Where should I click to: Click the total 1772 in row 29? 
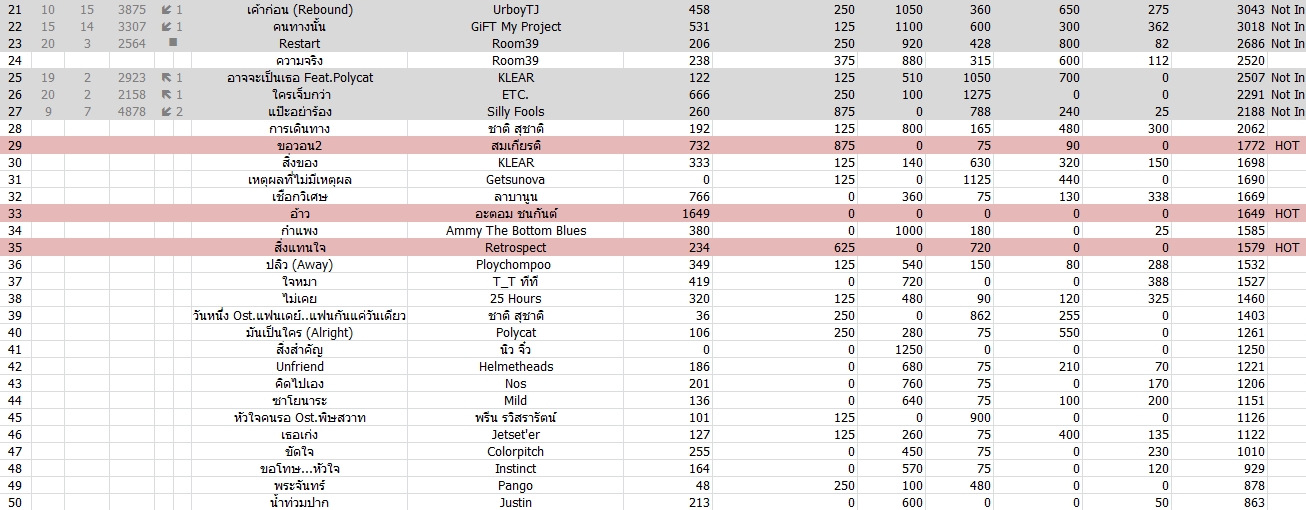[1249, 145]
